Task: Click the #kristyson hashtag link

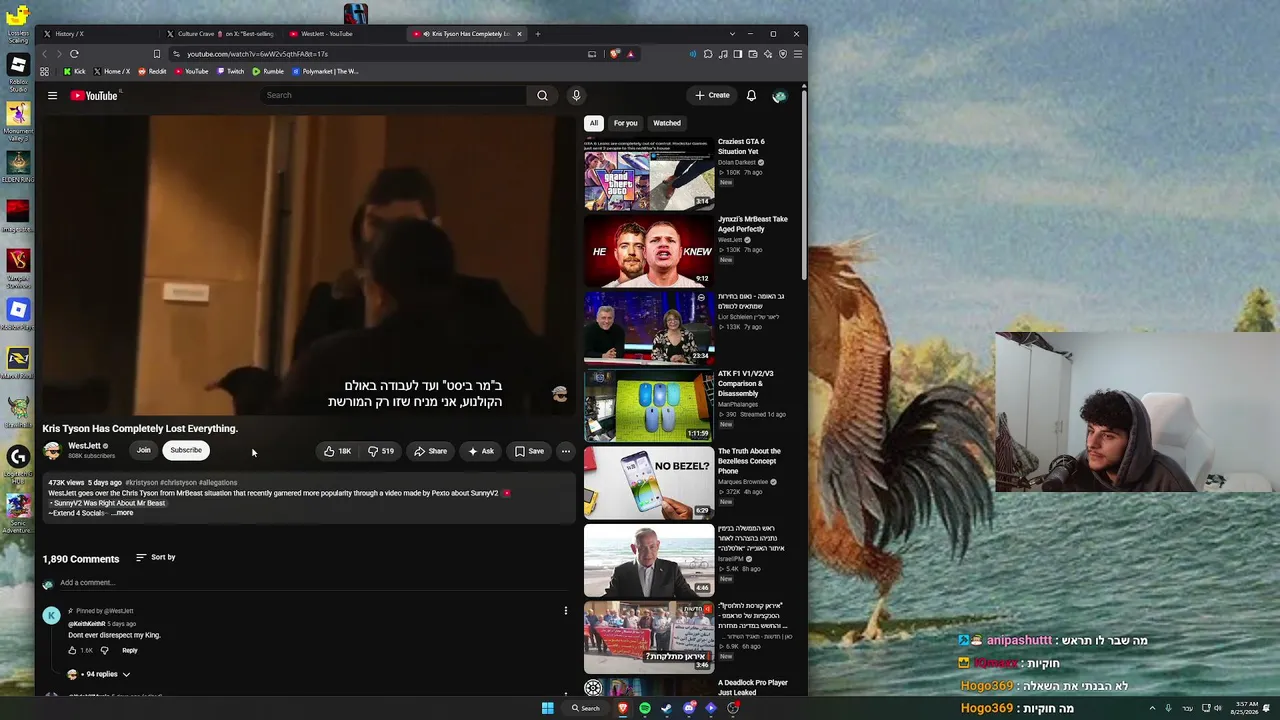Action: 141,483
